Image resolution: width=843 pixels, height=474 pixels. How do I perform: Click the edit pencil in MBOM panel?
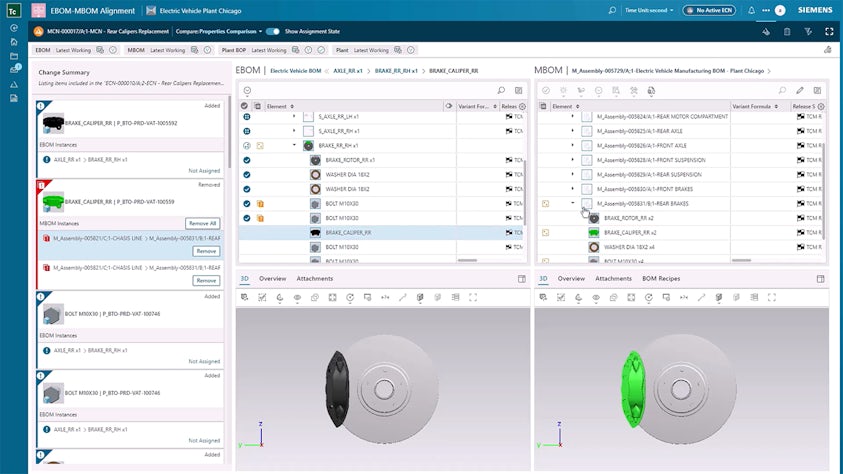[x=800, y=90]
